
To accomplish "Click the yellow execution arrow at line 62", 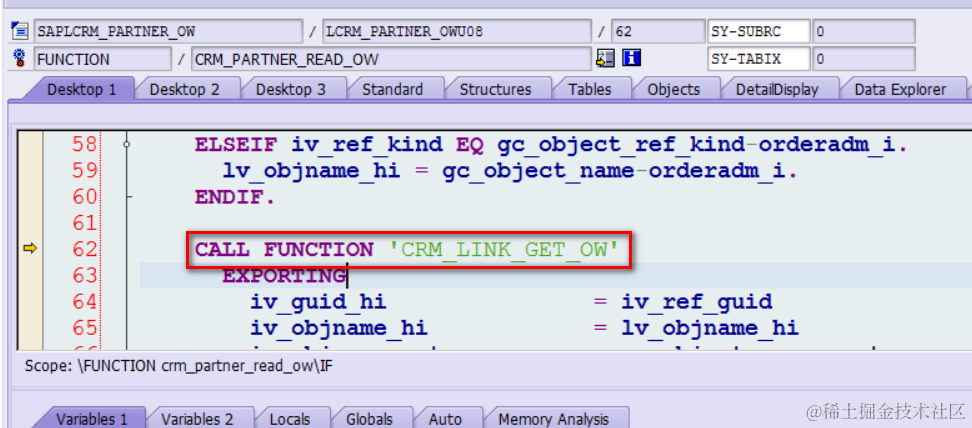I will tap(29, 249).
